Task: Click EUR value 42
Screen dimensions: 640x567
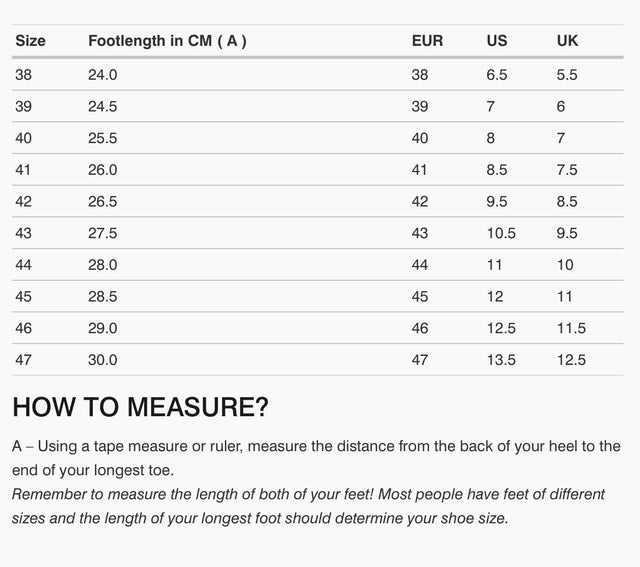Action: [x=420, y=202]
